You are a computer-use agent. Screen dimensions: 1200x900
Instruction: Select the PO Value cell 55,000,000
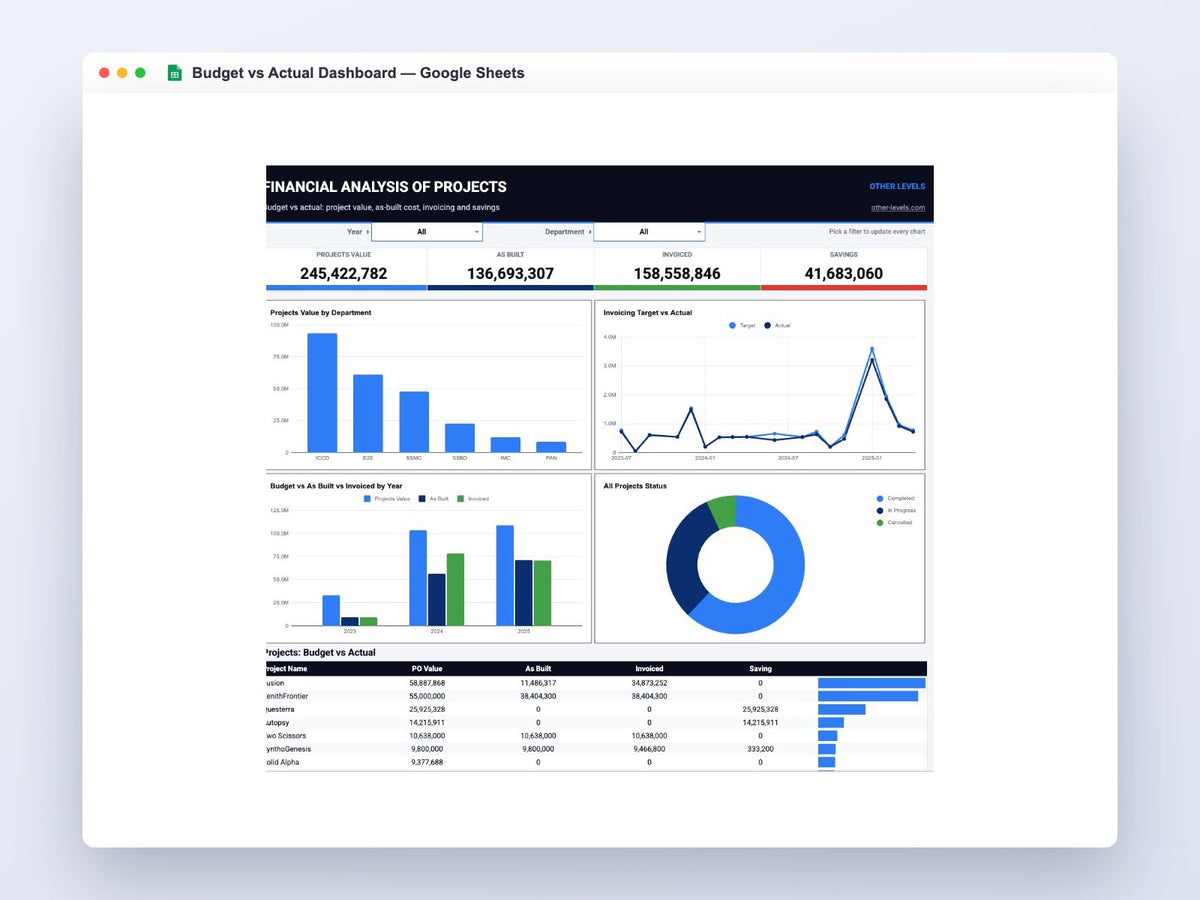[x=427, y=696]
